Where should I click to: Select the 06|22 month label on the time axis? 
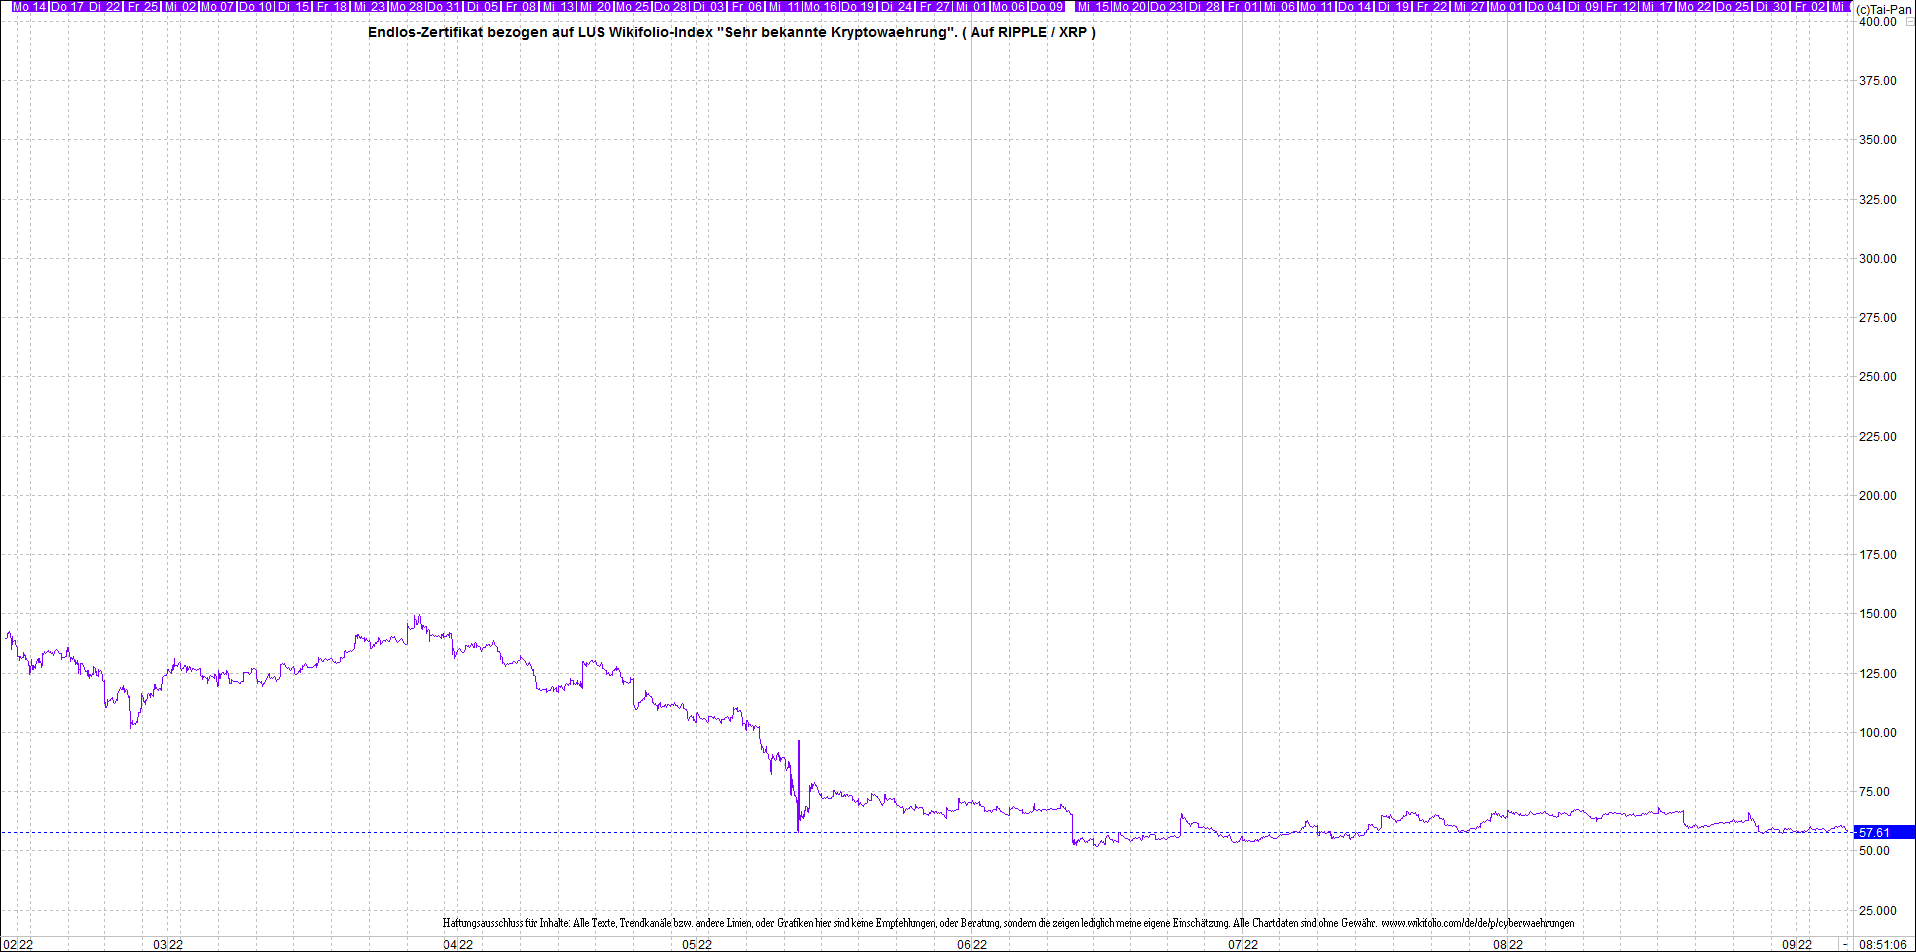(x=972, y=944)
